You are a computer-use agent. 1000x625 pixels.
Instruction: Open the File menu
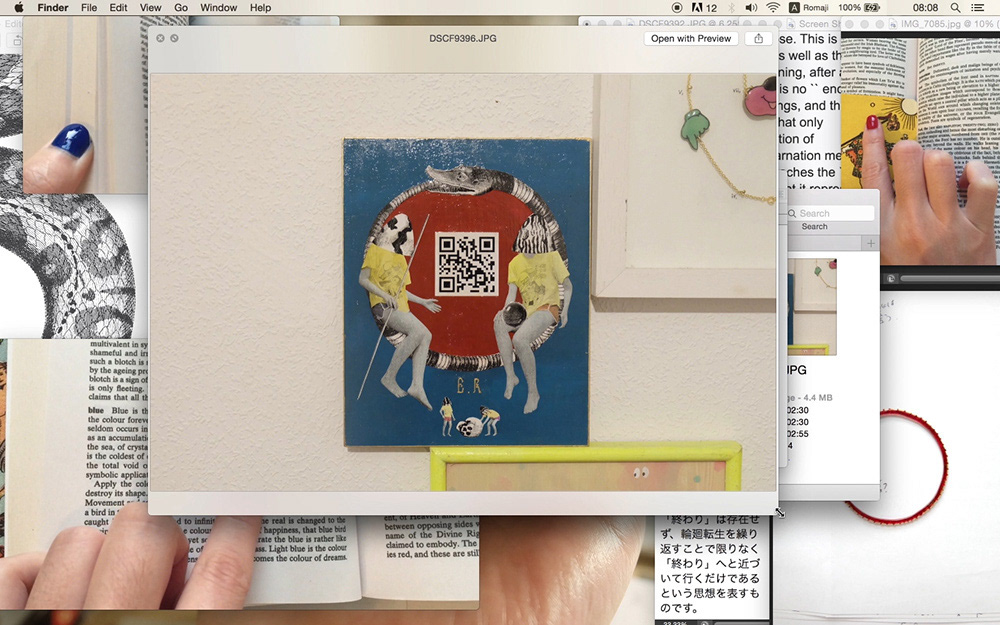89,8
